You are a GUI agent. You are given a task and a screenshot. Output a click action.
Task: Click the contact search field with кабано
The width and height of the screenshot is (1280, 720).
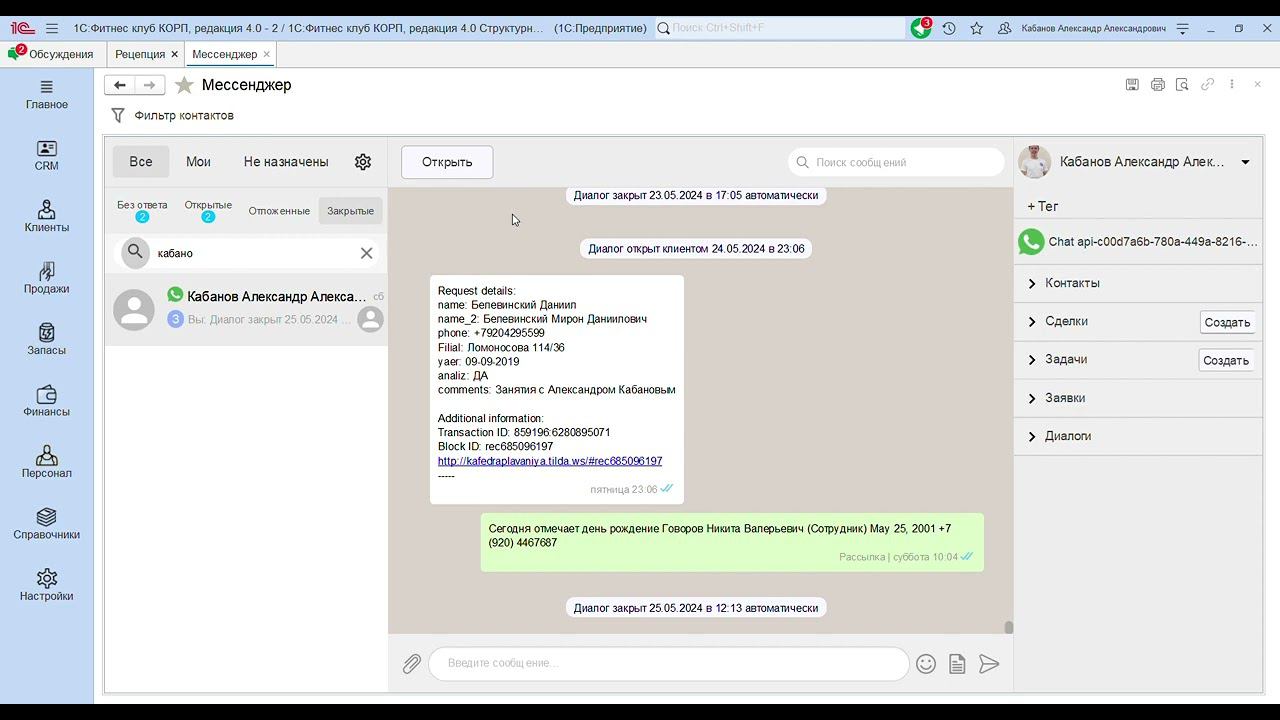250,253
